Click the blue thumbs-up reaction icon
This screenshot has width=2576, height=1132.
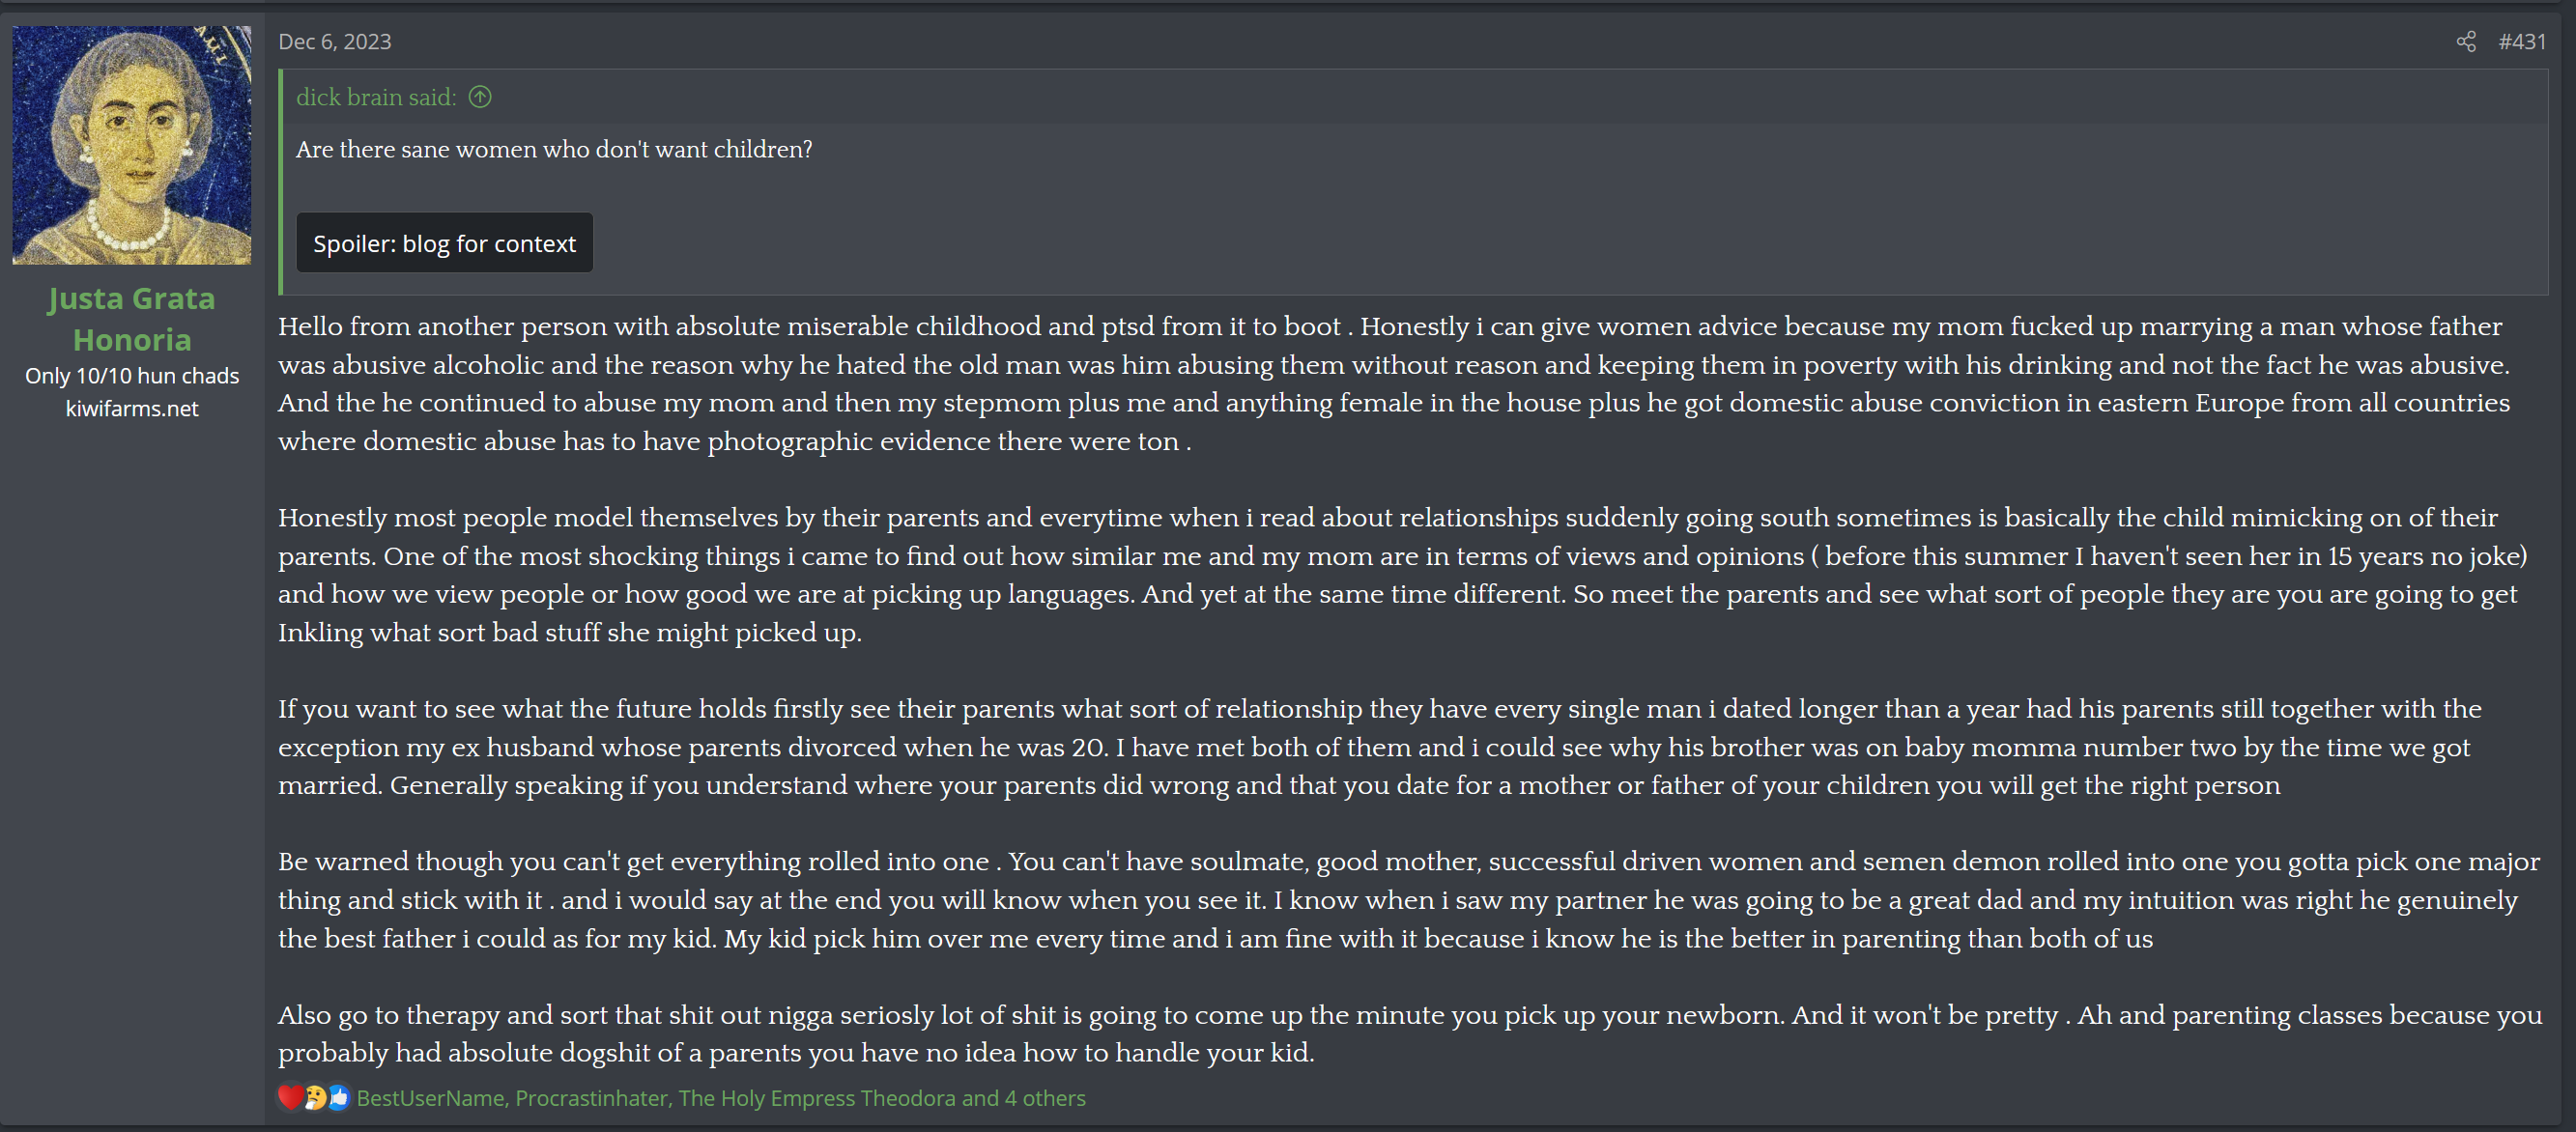[x=339, y=1097]
